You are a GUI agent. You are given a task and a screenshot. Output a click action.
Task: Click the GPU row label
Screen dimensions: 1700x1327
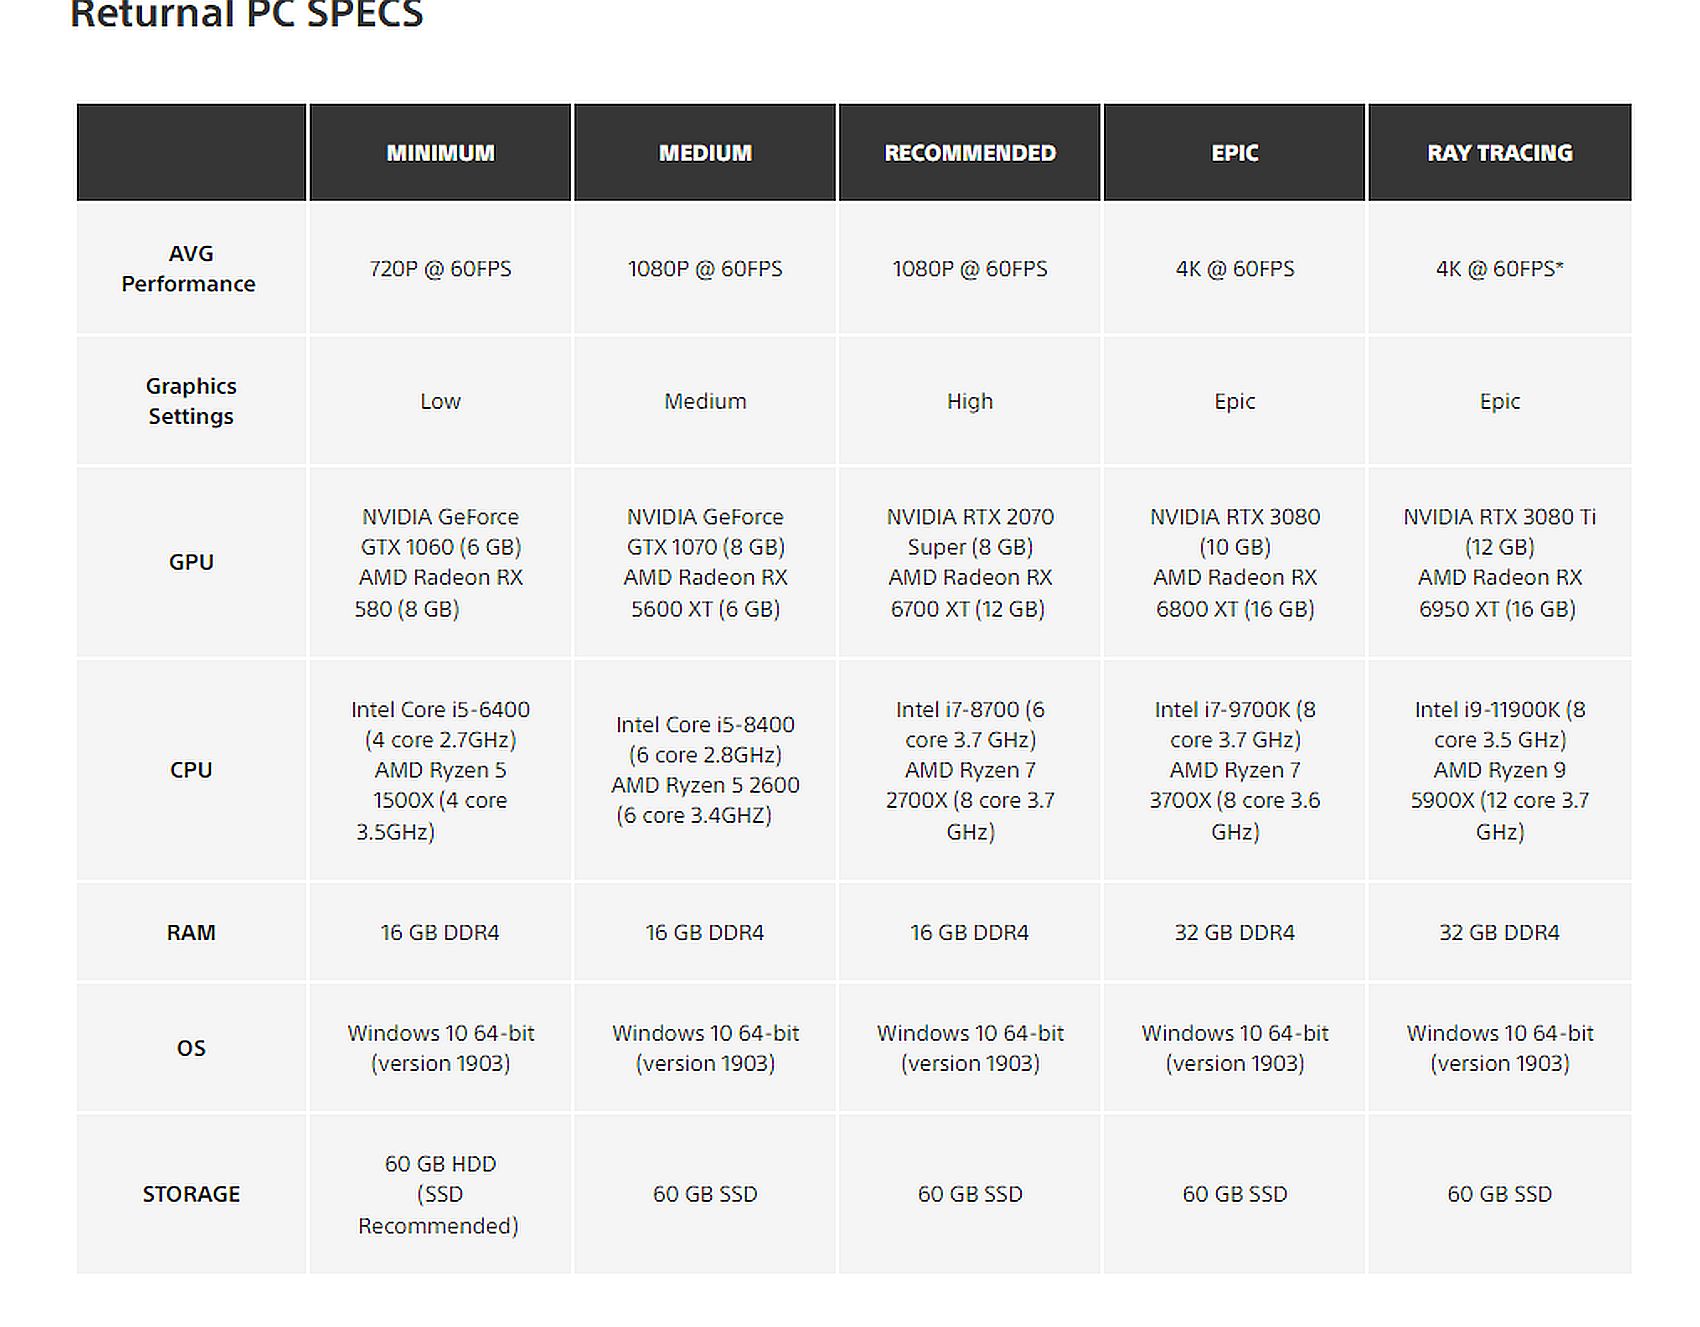190,562
